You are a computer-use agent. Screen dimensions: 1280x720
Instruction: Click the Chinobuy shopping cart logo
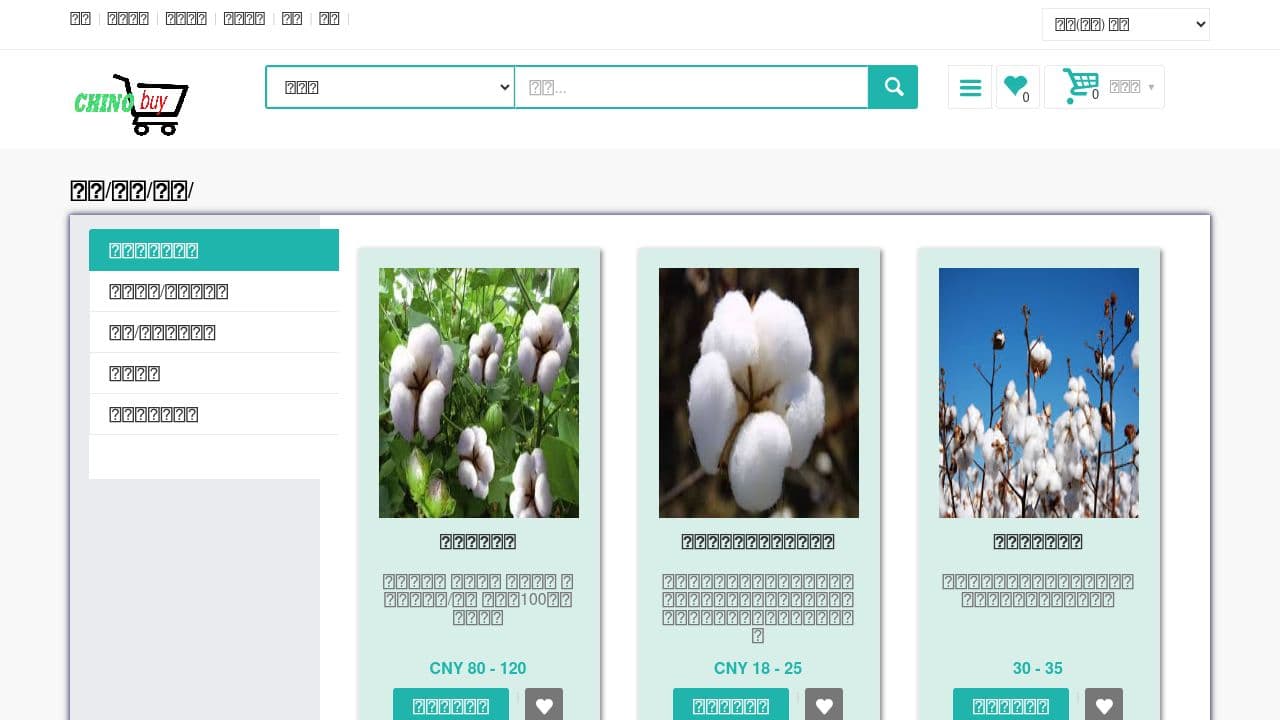[131, 103]
